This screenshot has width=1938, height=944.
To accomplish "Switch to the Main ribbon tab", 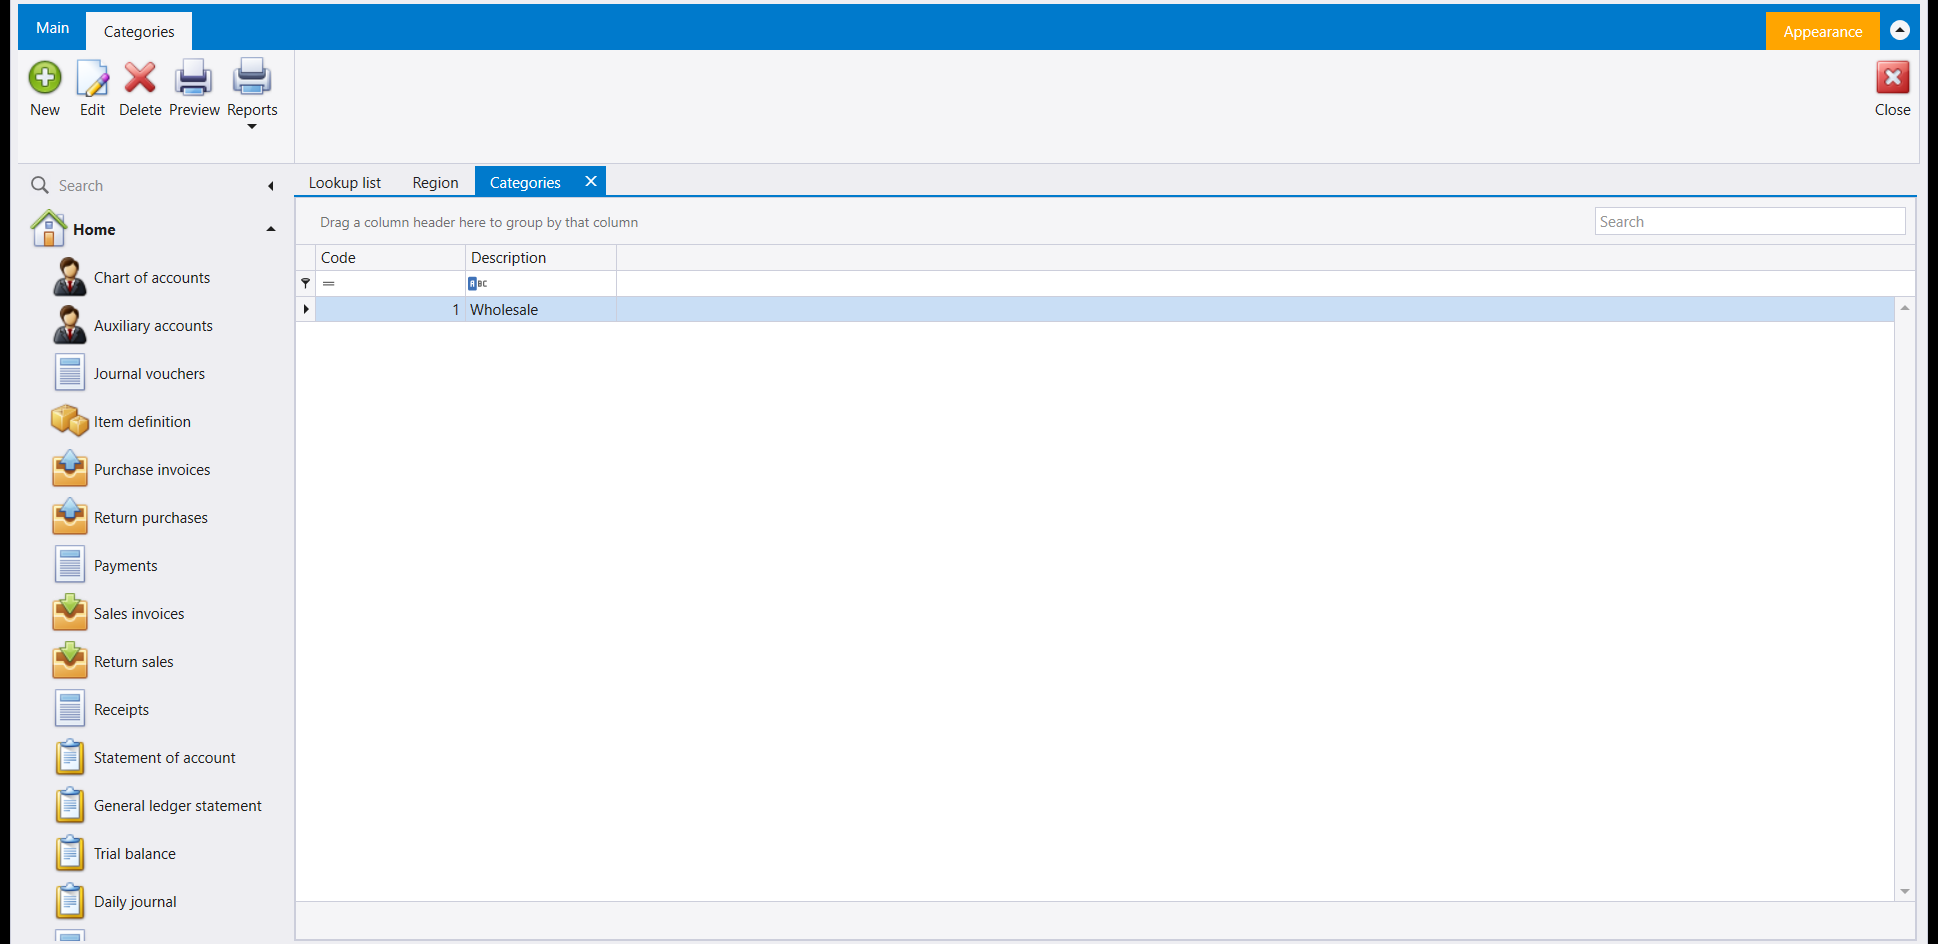I will [x=52, y=28].
